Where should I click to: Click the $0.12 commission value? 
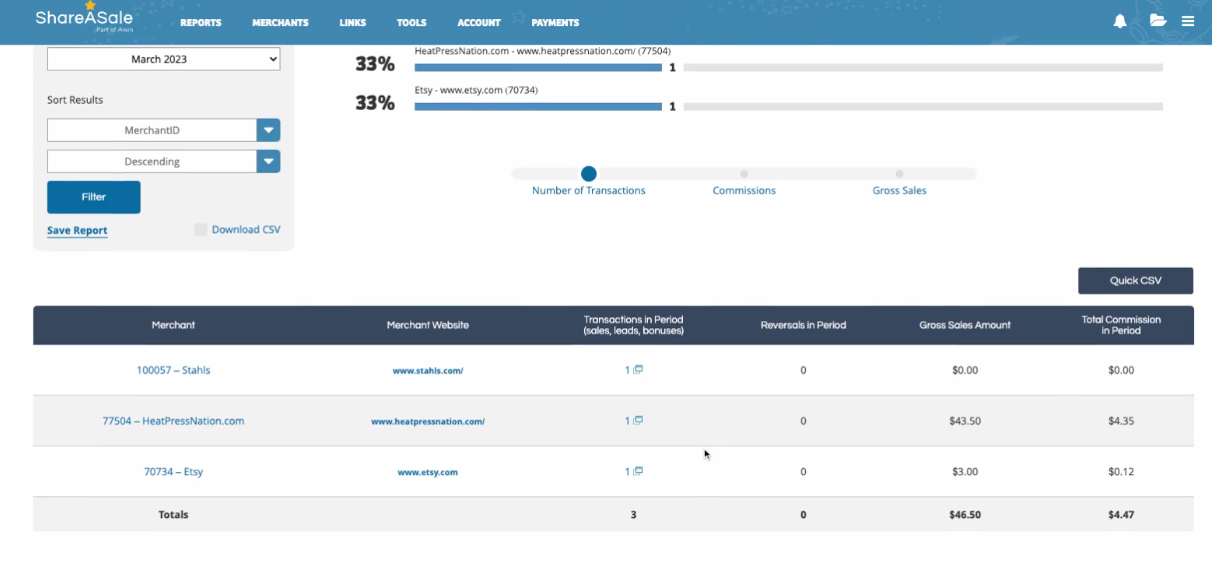pos(1121,472)
